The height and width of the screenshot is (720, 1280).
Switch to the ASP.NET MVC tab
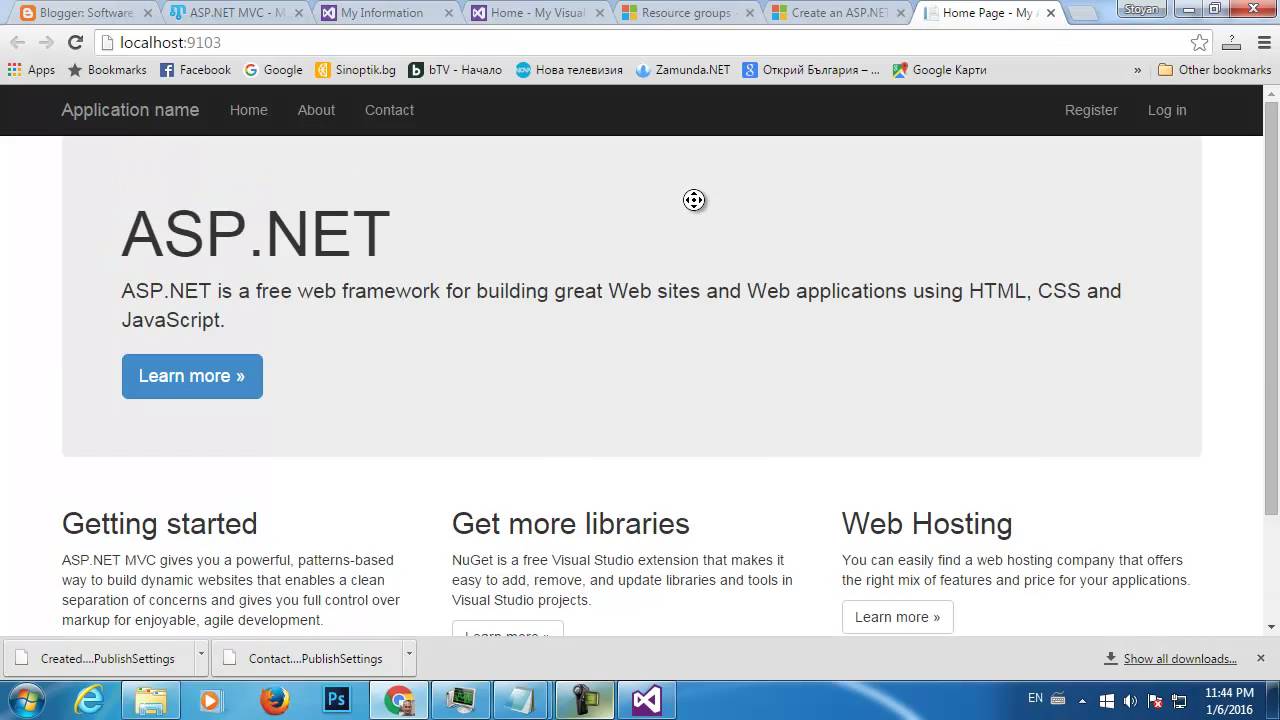[236, 13]
